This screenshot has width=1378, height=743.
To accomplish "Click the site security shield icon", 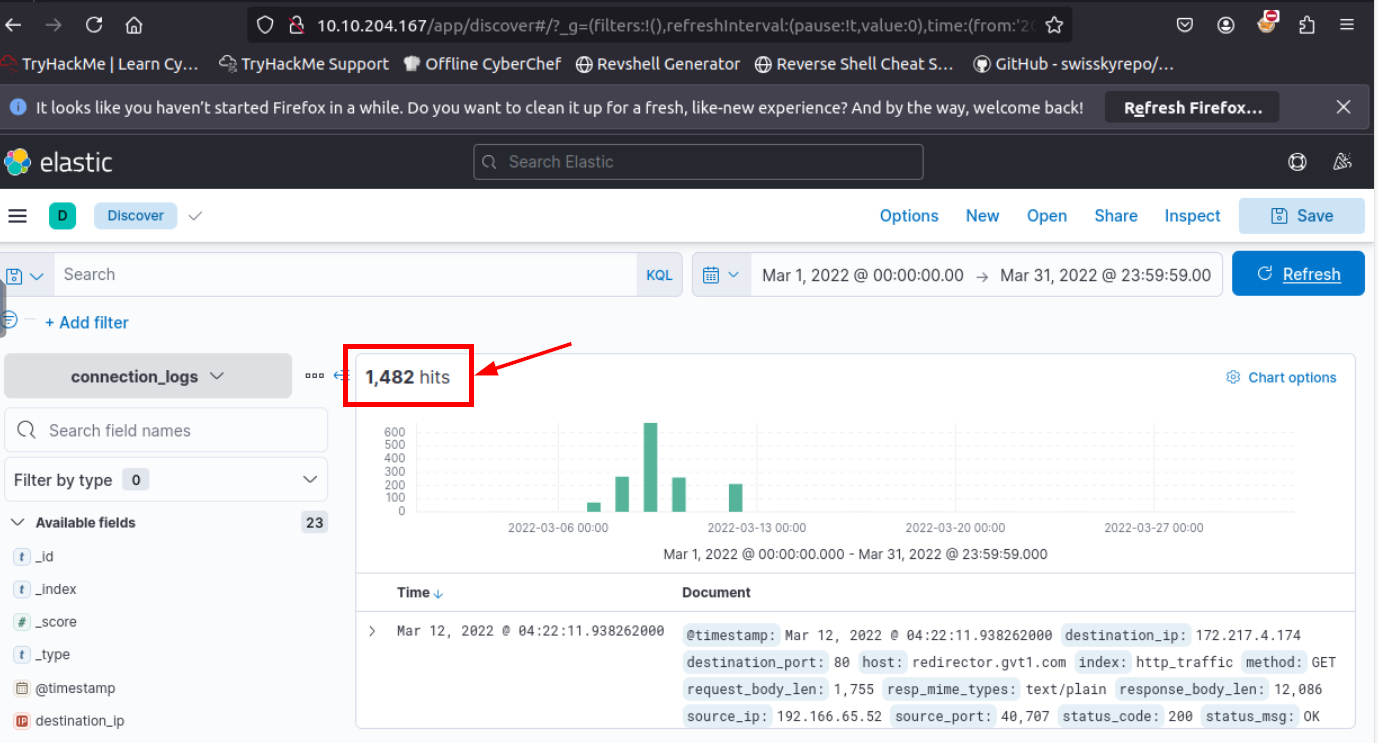I will [x=263, y=25].
